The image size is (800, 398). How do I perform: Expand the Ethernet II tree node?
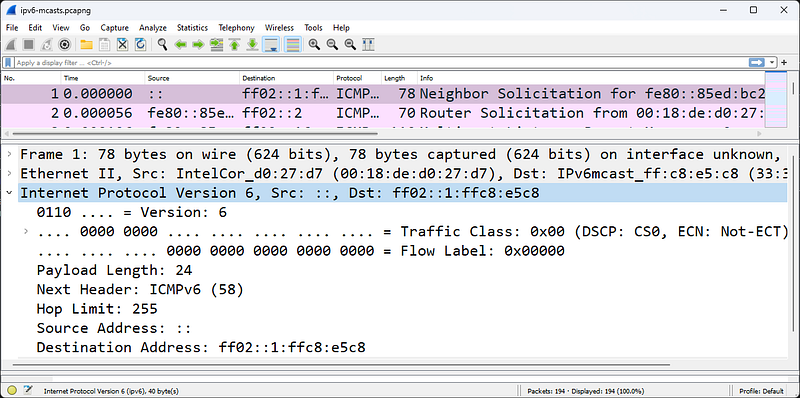[x=9, y=173]
